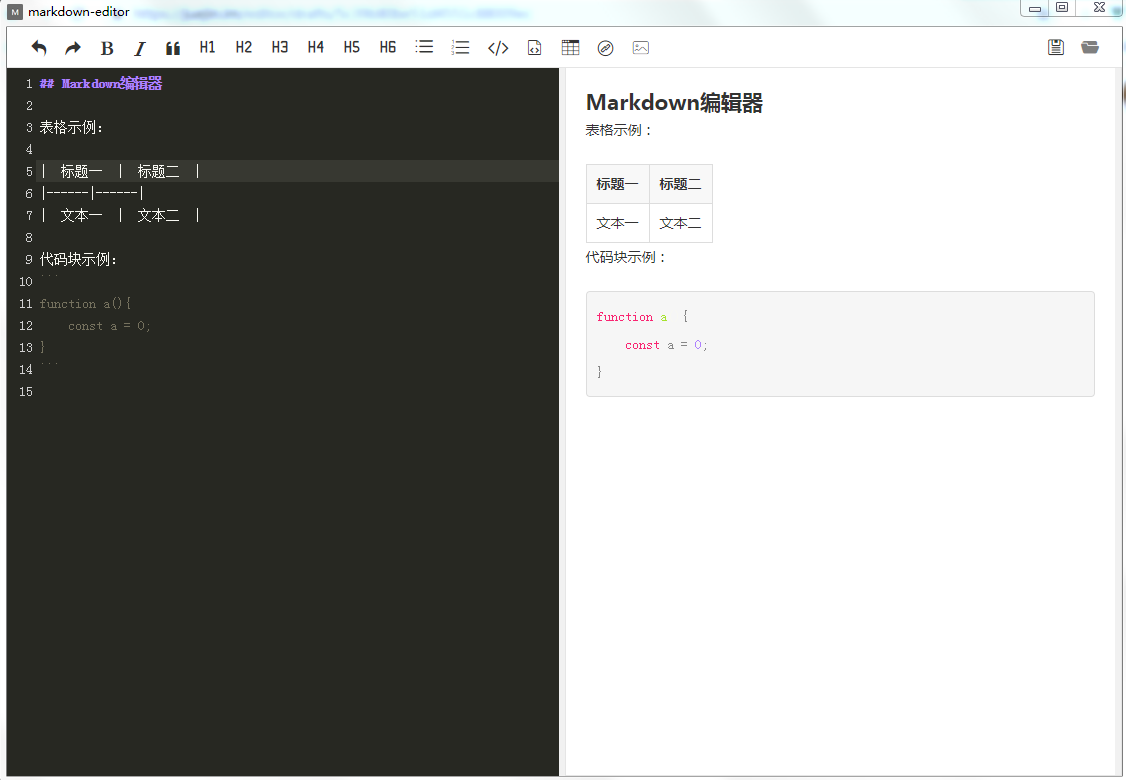Image resolution: width=1126 pixels, height=780 pixels.
Task: Click the table separator line with dashes
Action: pyautogui.click(x=92, y=193)
